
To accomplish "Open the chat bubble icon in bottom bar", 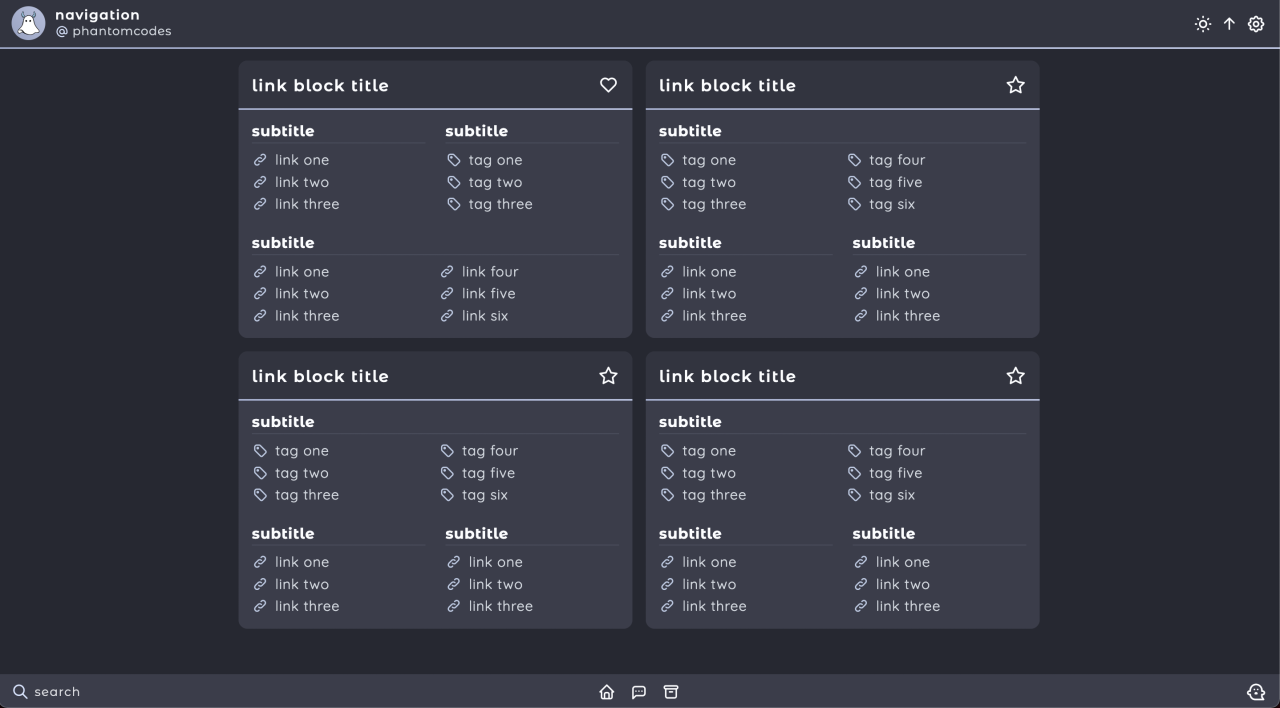I will coord(639,692).
